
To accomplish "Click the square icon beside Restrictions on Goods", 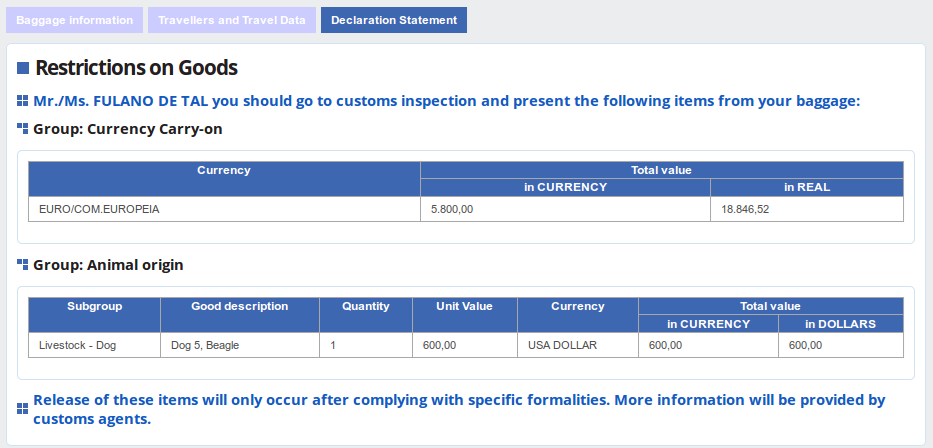I will 23,69.
